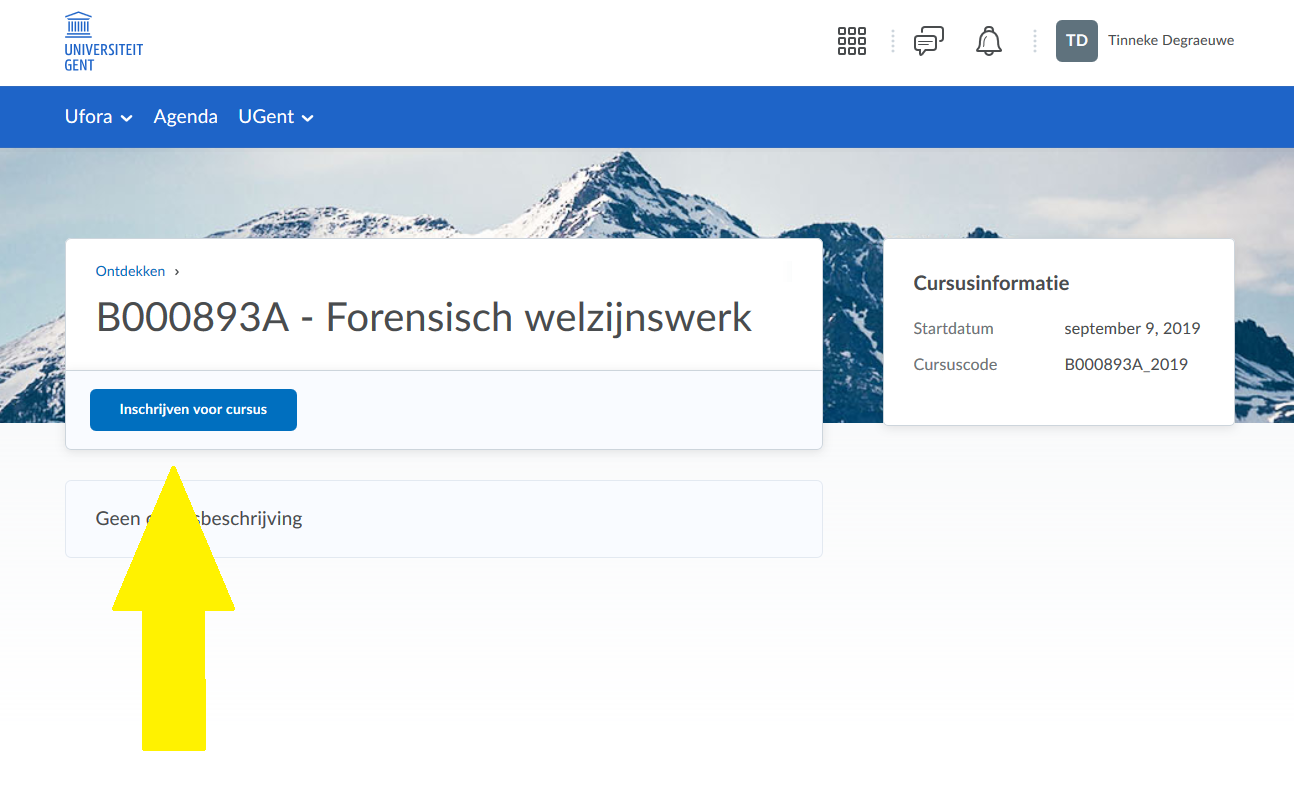This screenshot has width=1294, height=809.
Task: Open the course selector grid icon
Action: coord(851,41)
